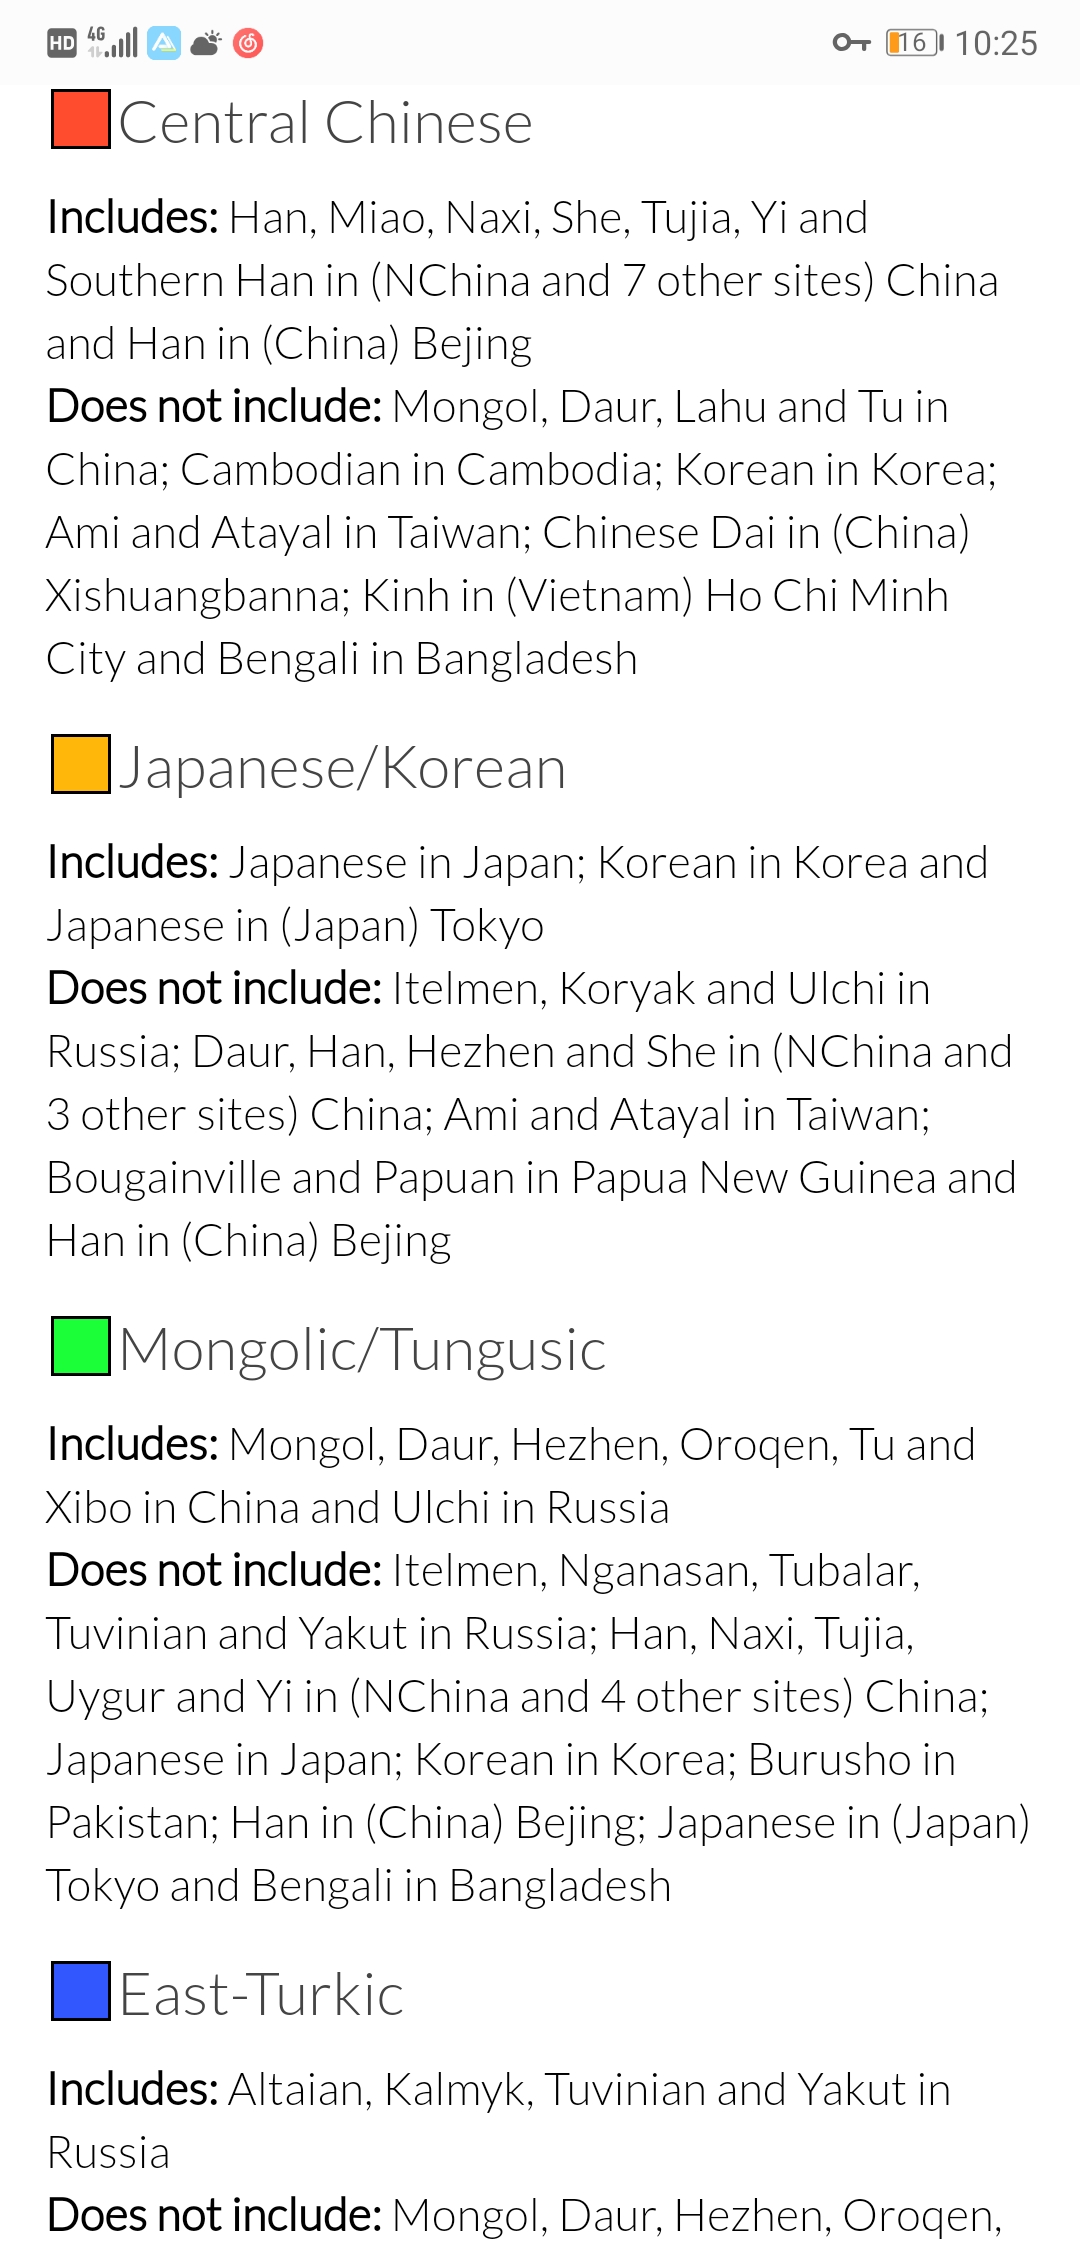Tap the blue East-Turkic color swatch
Viewport: 1080px width, 2244px height.
point(81,1991)
